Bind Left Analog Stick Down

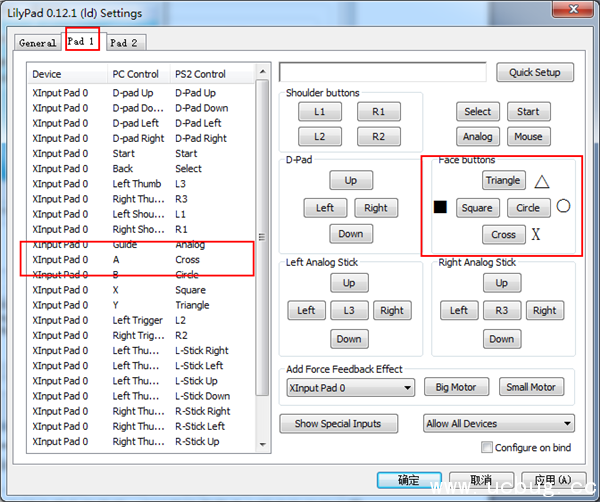tap(349, 339)
